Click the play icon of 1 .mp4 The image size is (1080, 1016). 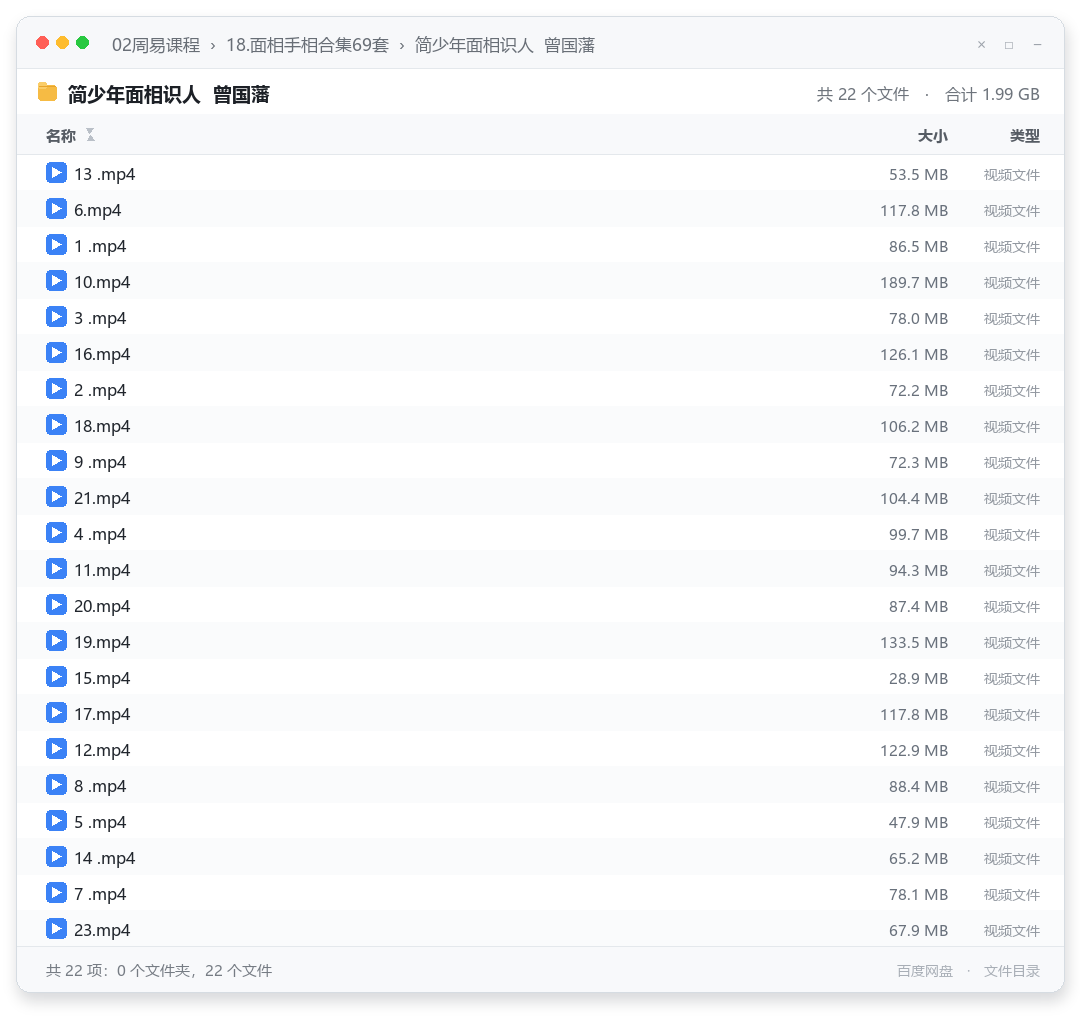pos(56,245)
